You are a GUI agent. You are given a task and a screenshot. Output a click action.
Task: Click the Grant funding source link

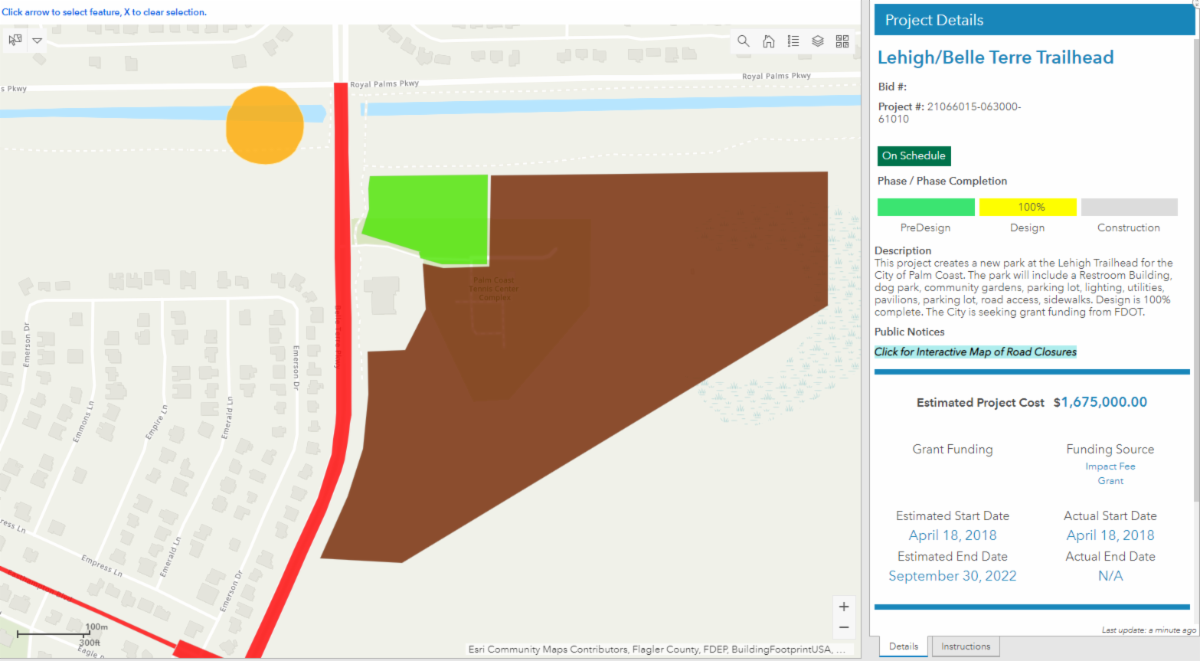click(1110, 481)
